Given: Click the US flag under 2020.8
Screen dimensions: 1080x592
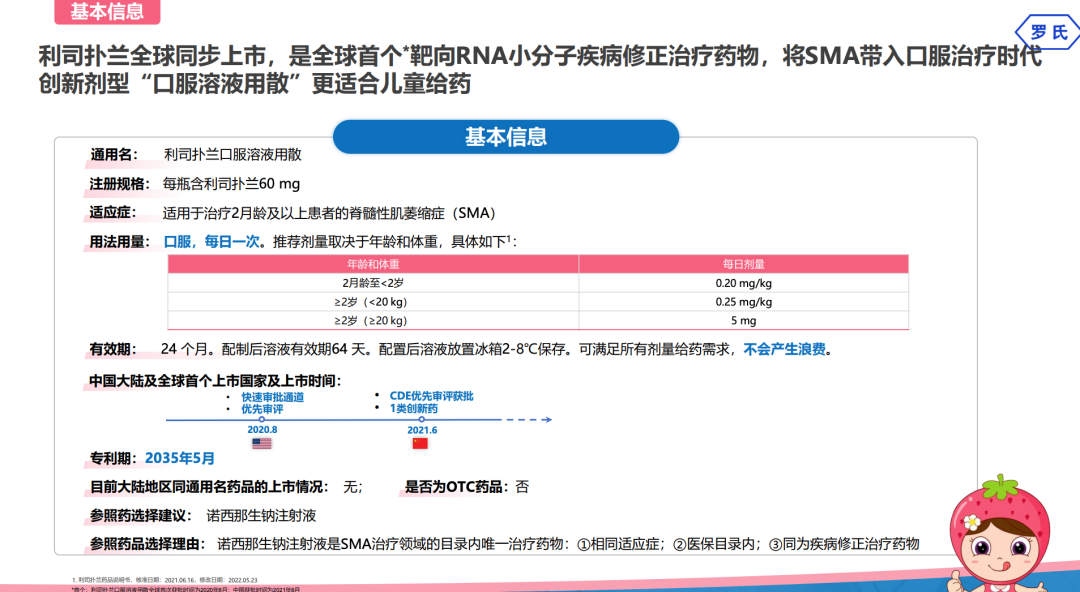Looking at the screenshot, I should click(x=262, y=444).
